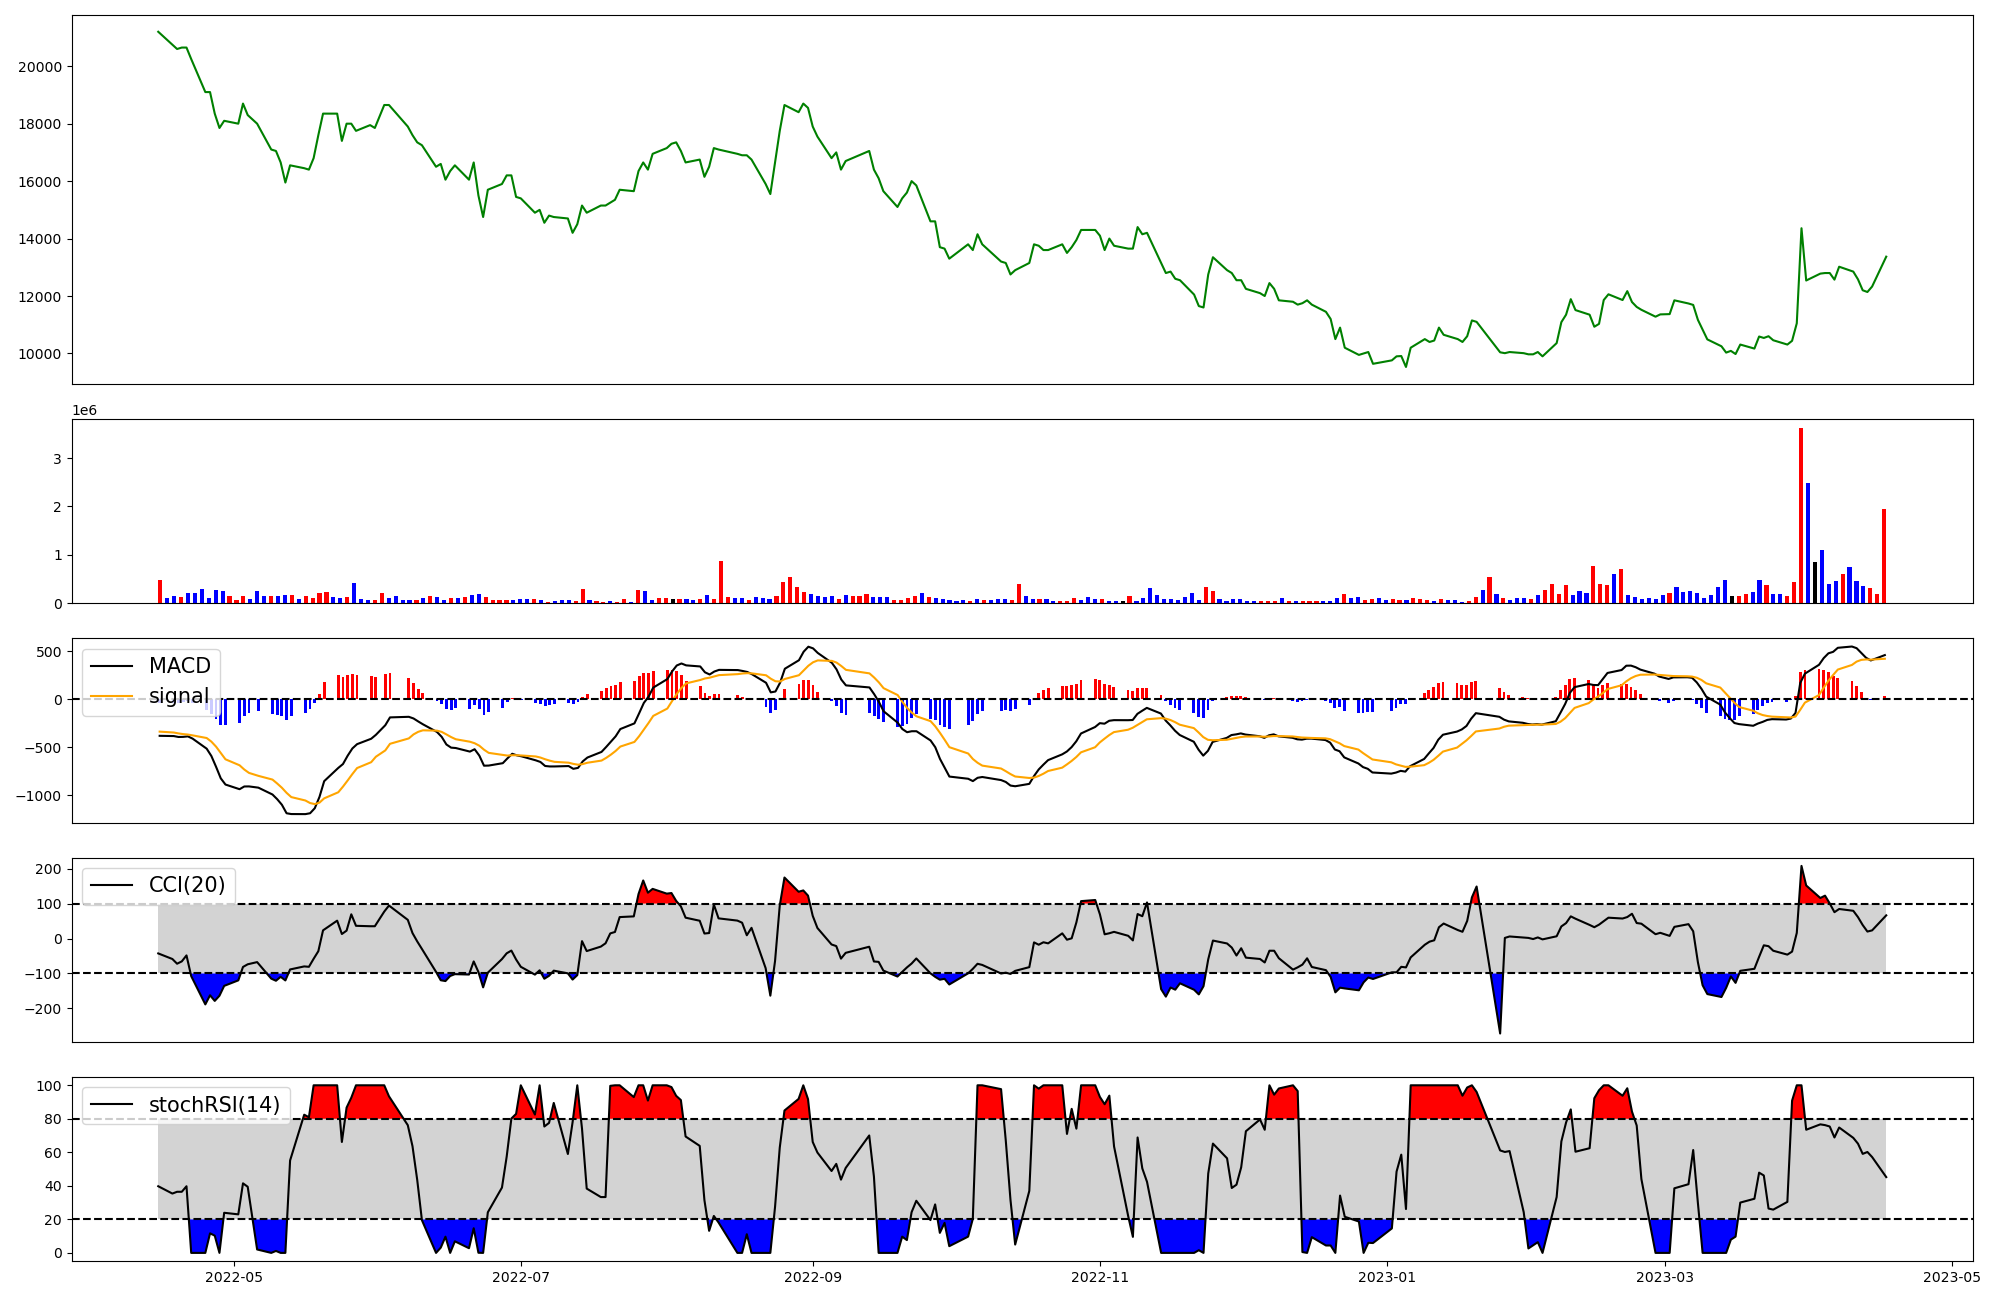The image size is (2000, 1300).
Task: Click the 80 tick on stochRSI axis
Action: 53,1120
